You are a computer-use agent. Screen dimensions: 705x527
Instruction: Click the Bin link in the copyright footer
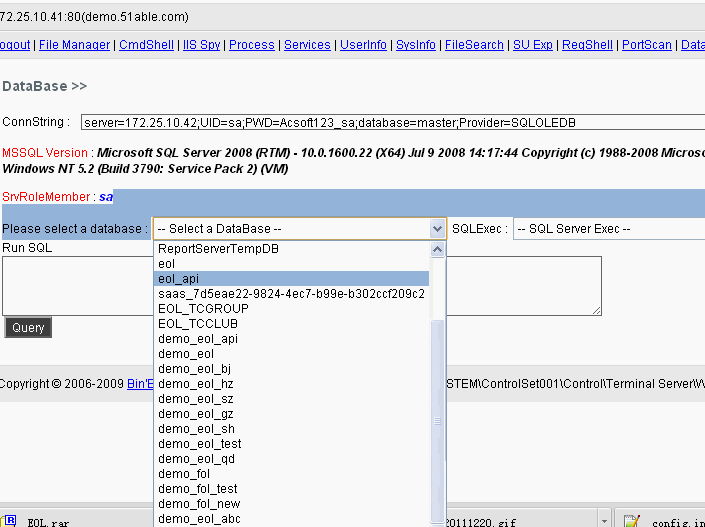tap(140, 384)
